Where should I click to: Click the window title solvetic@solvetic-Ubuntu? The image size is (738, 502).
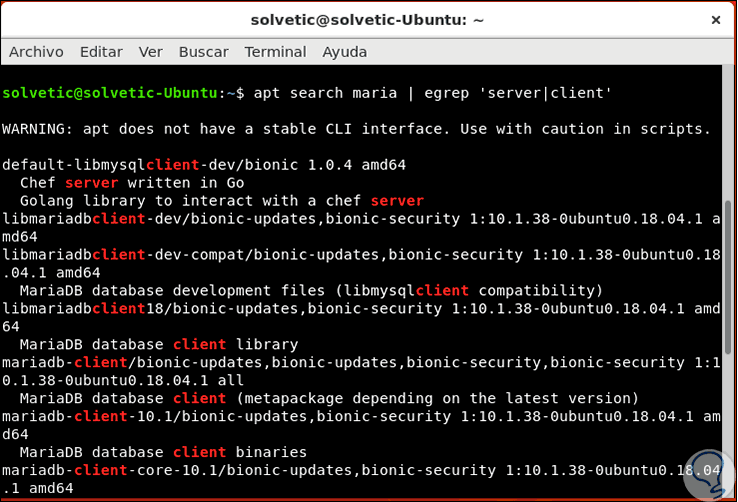(367, 20)
